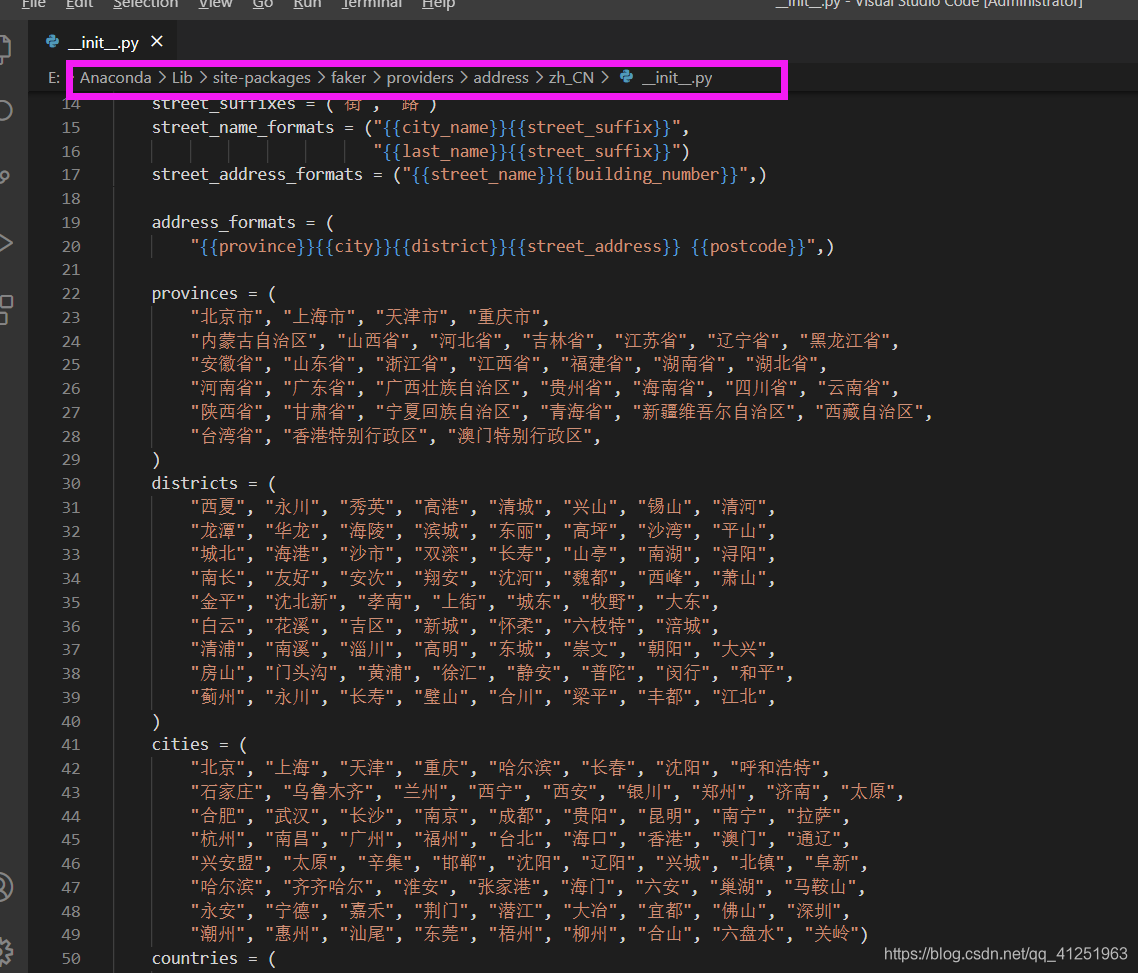Screen dimensions: 1138x973
Task: Select zh_CN in the breadcrumb
Action: click(x=571, y=78)
